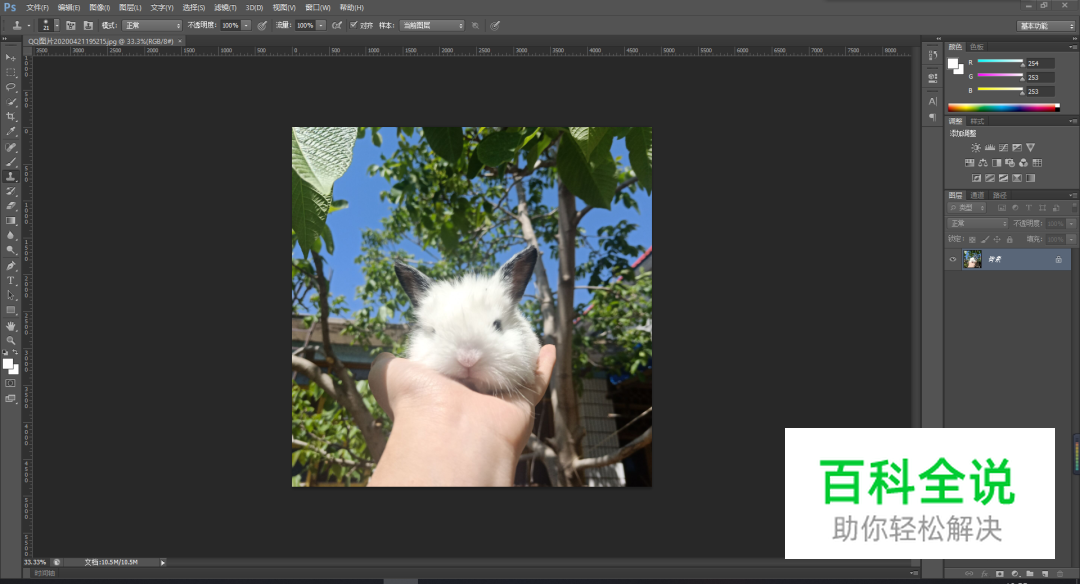Add a Brightness/Contrast adjustment
Screen dimensions: 1080x584
coord(976,147)
